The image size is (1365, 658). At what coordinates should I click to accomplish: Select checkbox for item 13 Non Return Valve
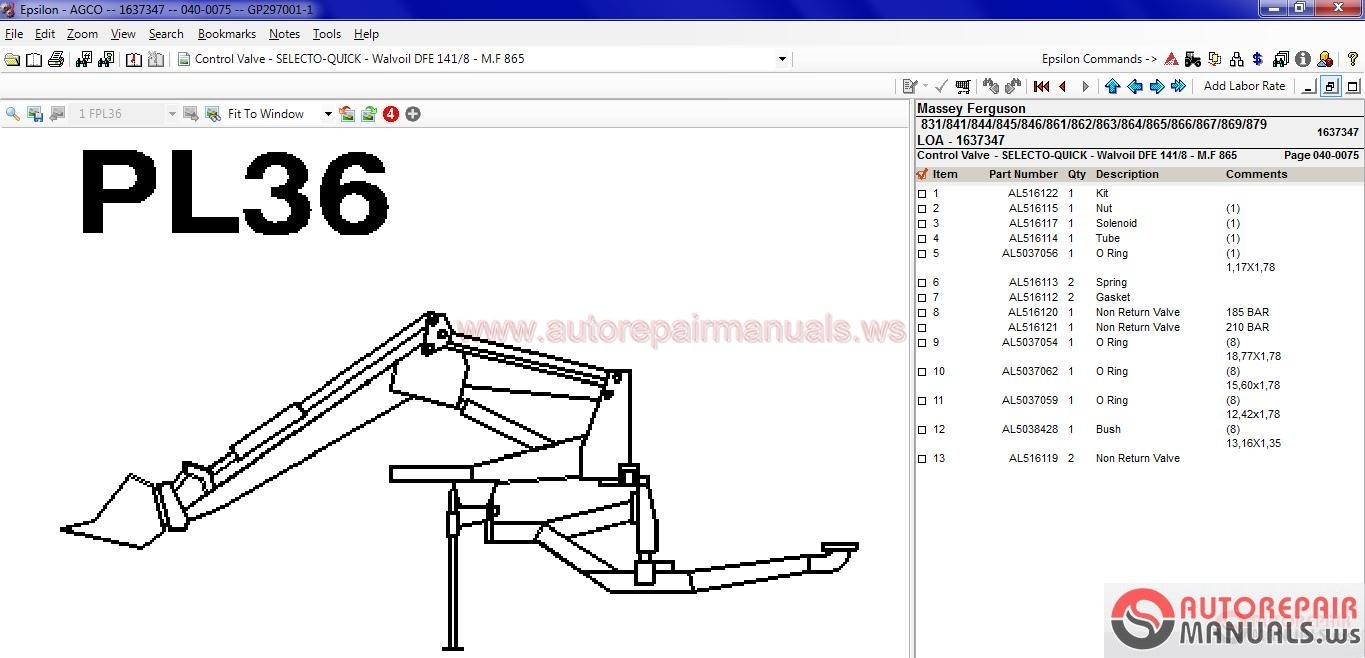pyautogui.click(x=922, y=459)
